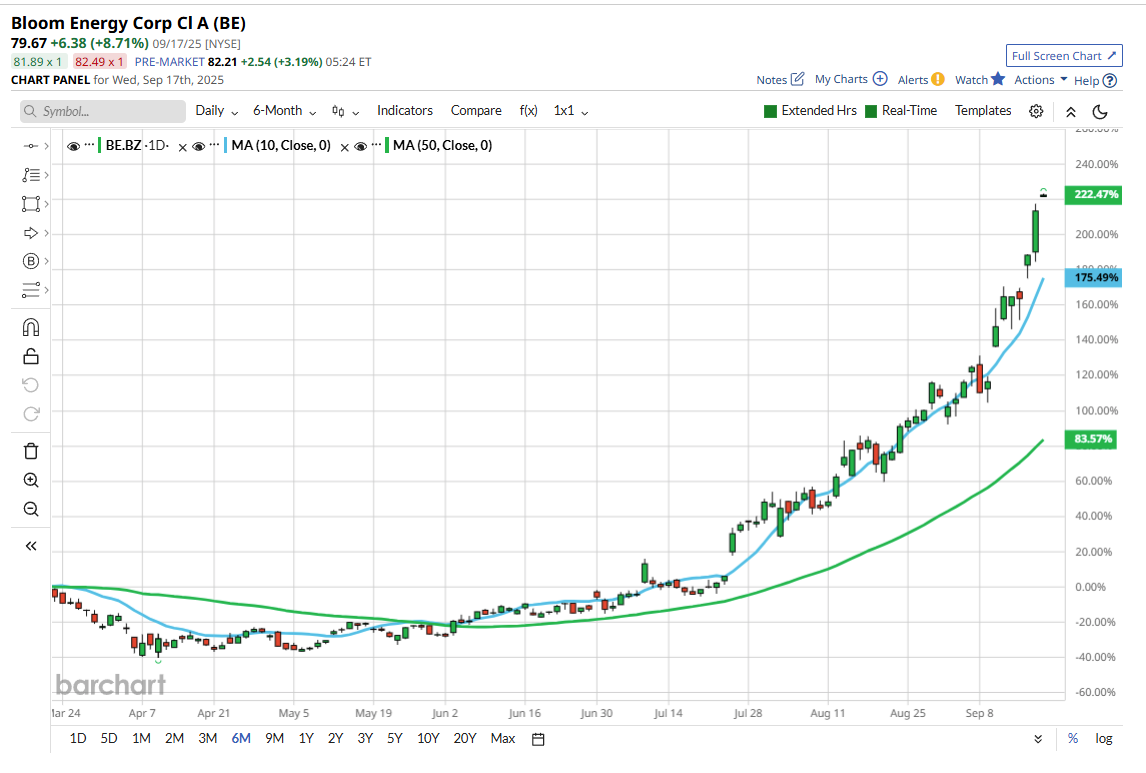Click the lock drawings icon
This screenshot has width=1146, height=773.
click(x=30, y=356)
